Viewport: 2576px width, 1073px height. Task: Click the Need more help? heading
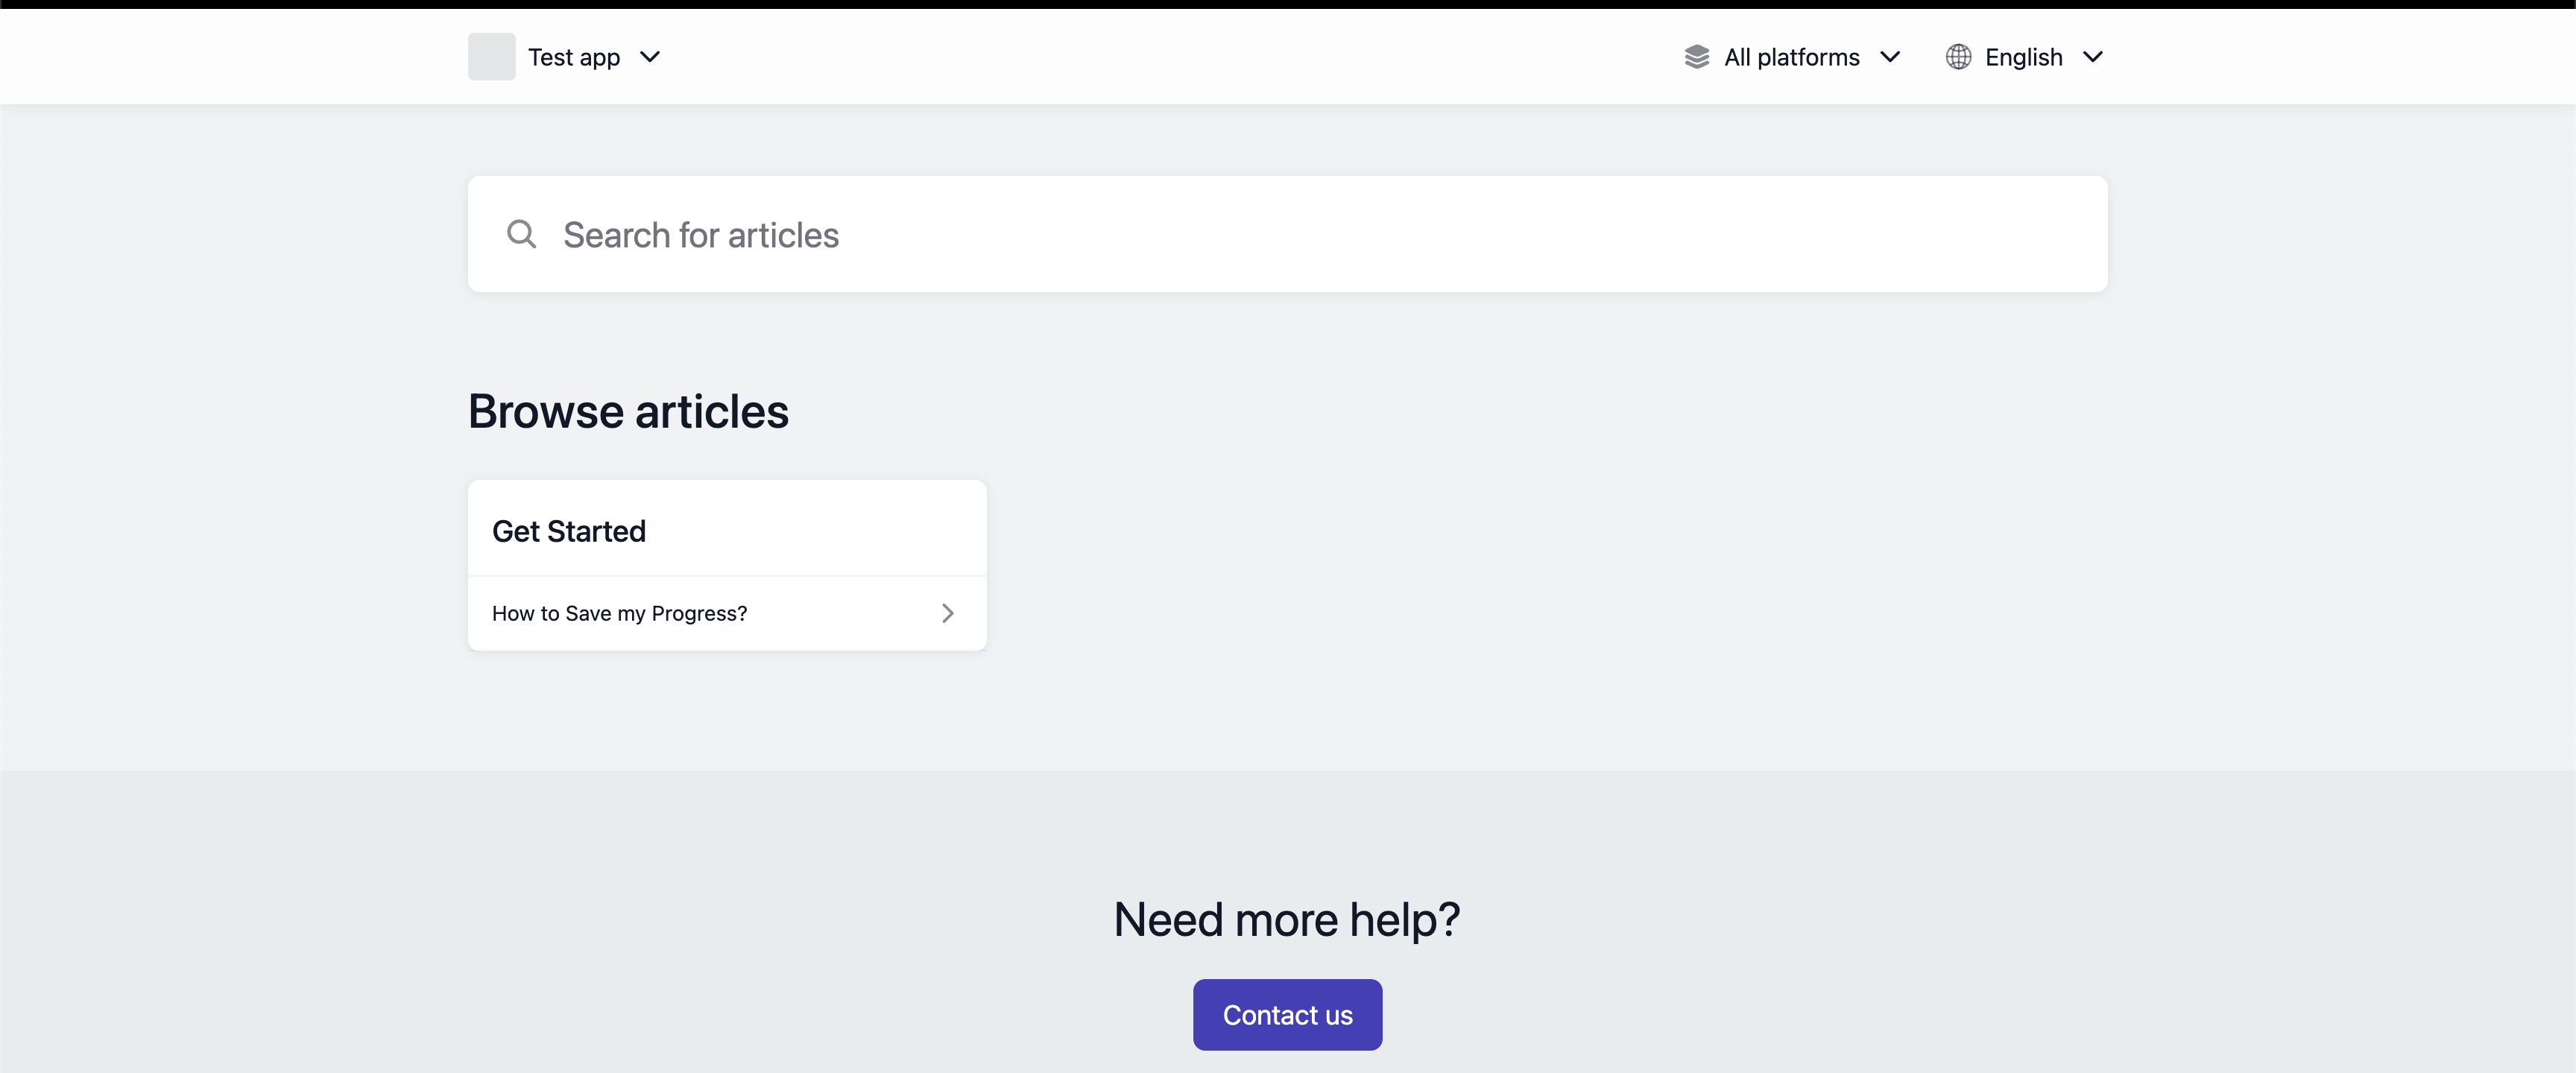(1287, 919)
